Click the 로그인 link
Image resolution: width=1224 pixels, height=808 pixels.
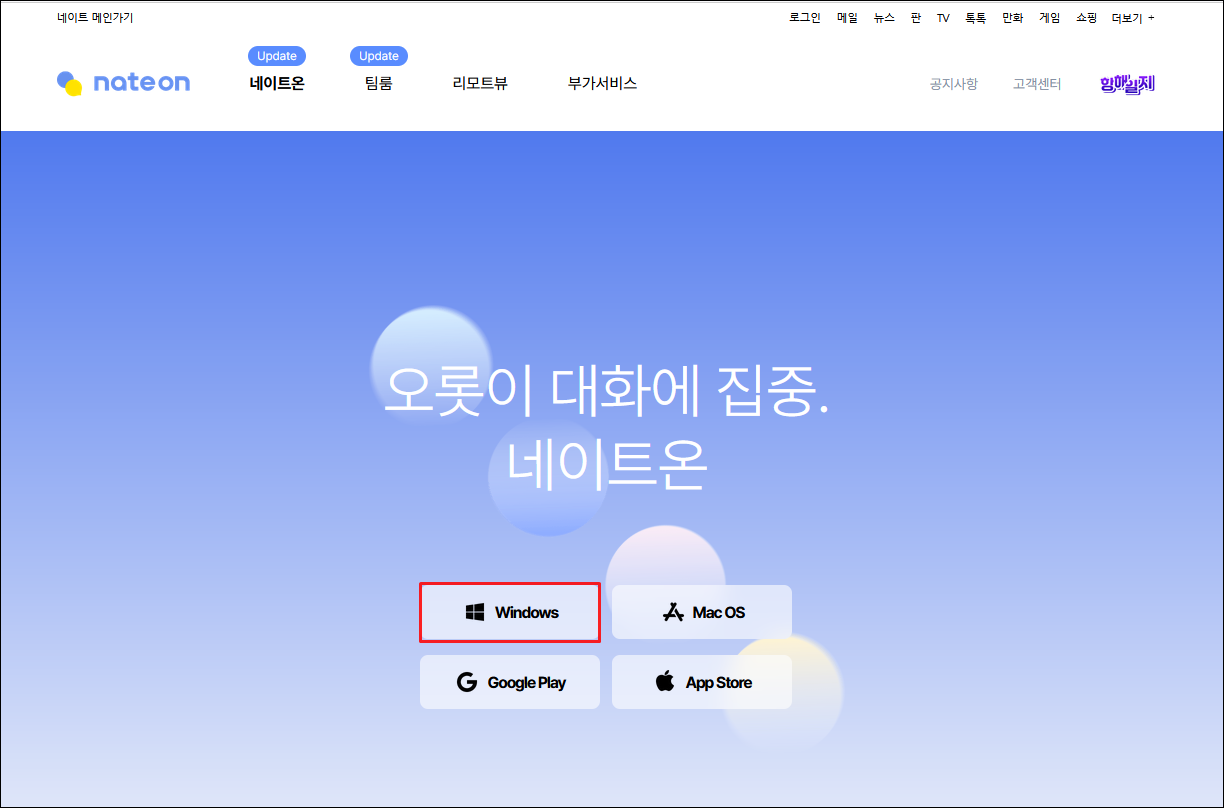coord(805,18)
